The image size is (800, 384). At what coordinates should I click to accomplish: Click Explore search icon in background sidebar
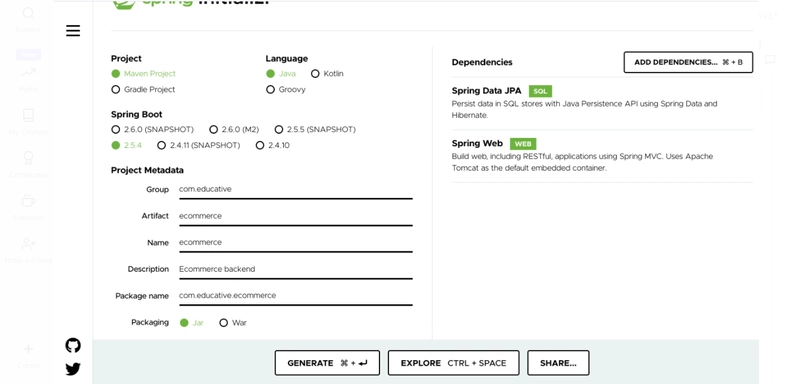pos(29,13)
